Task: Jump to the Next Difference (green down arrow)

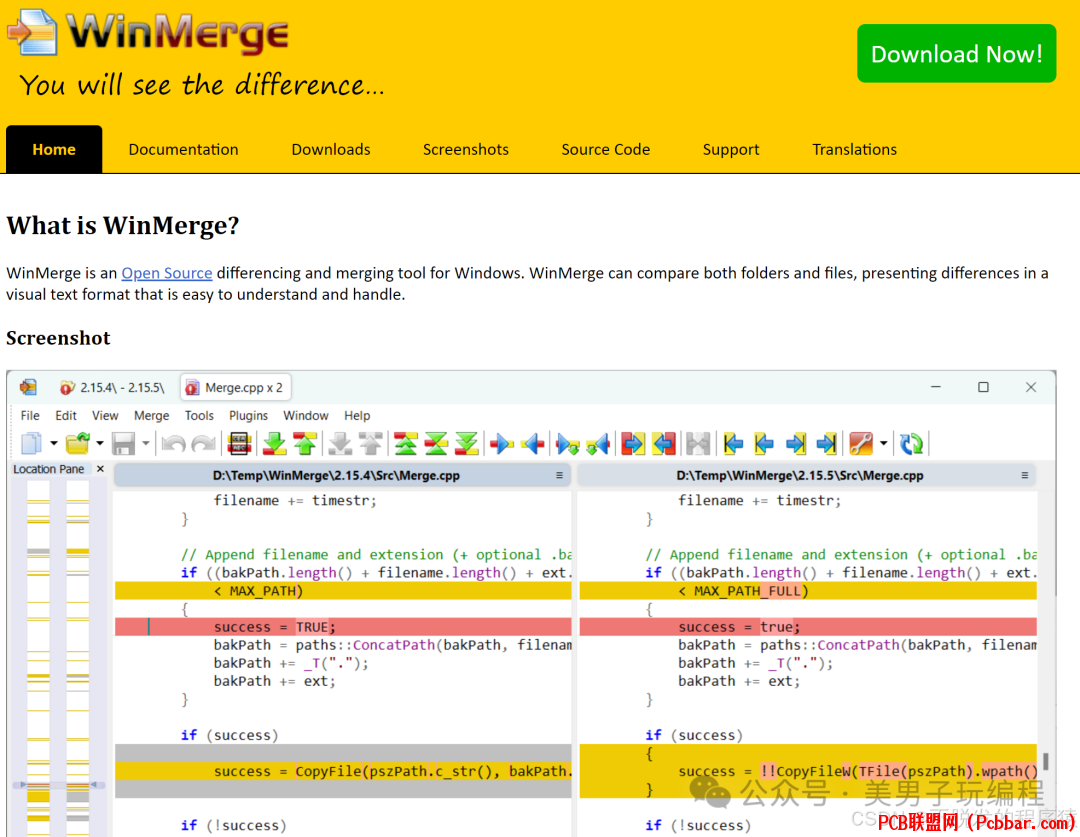Action: pos(275,444)
